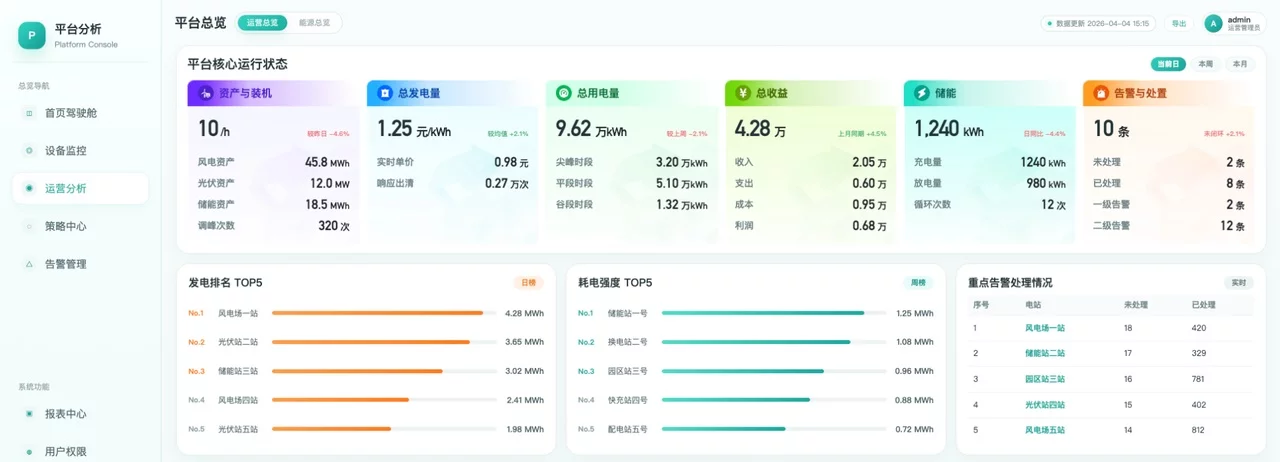Screen dimensions: 1280x462
Task: Click the orange 告警与处置 card icon
Action: (x=1101, y=93)
